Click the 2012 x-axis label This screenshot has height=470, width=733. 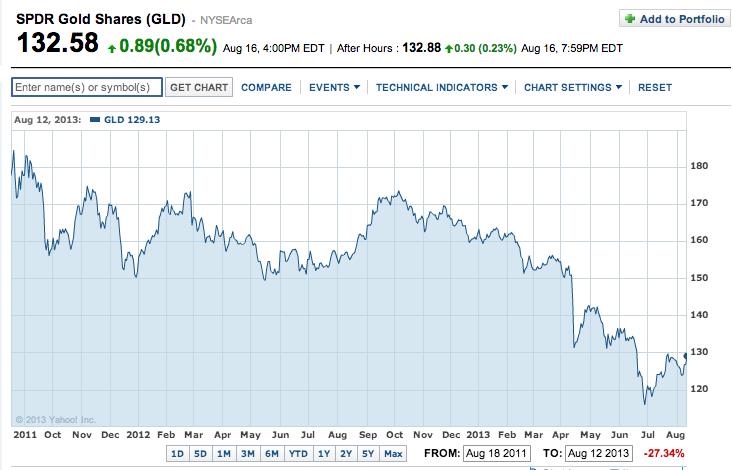coord(138,435)
